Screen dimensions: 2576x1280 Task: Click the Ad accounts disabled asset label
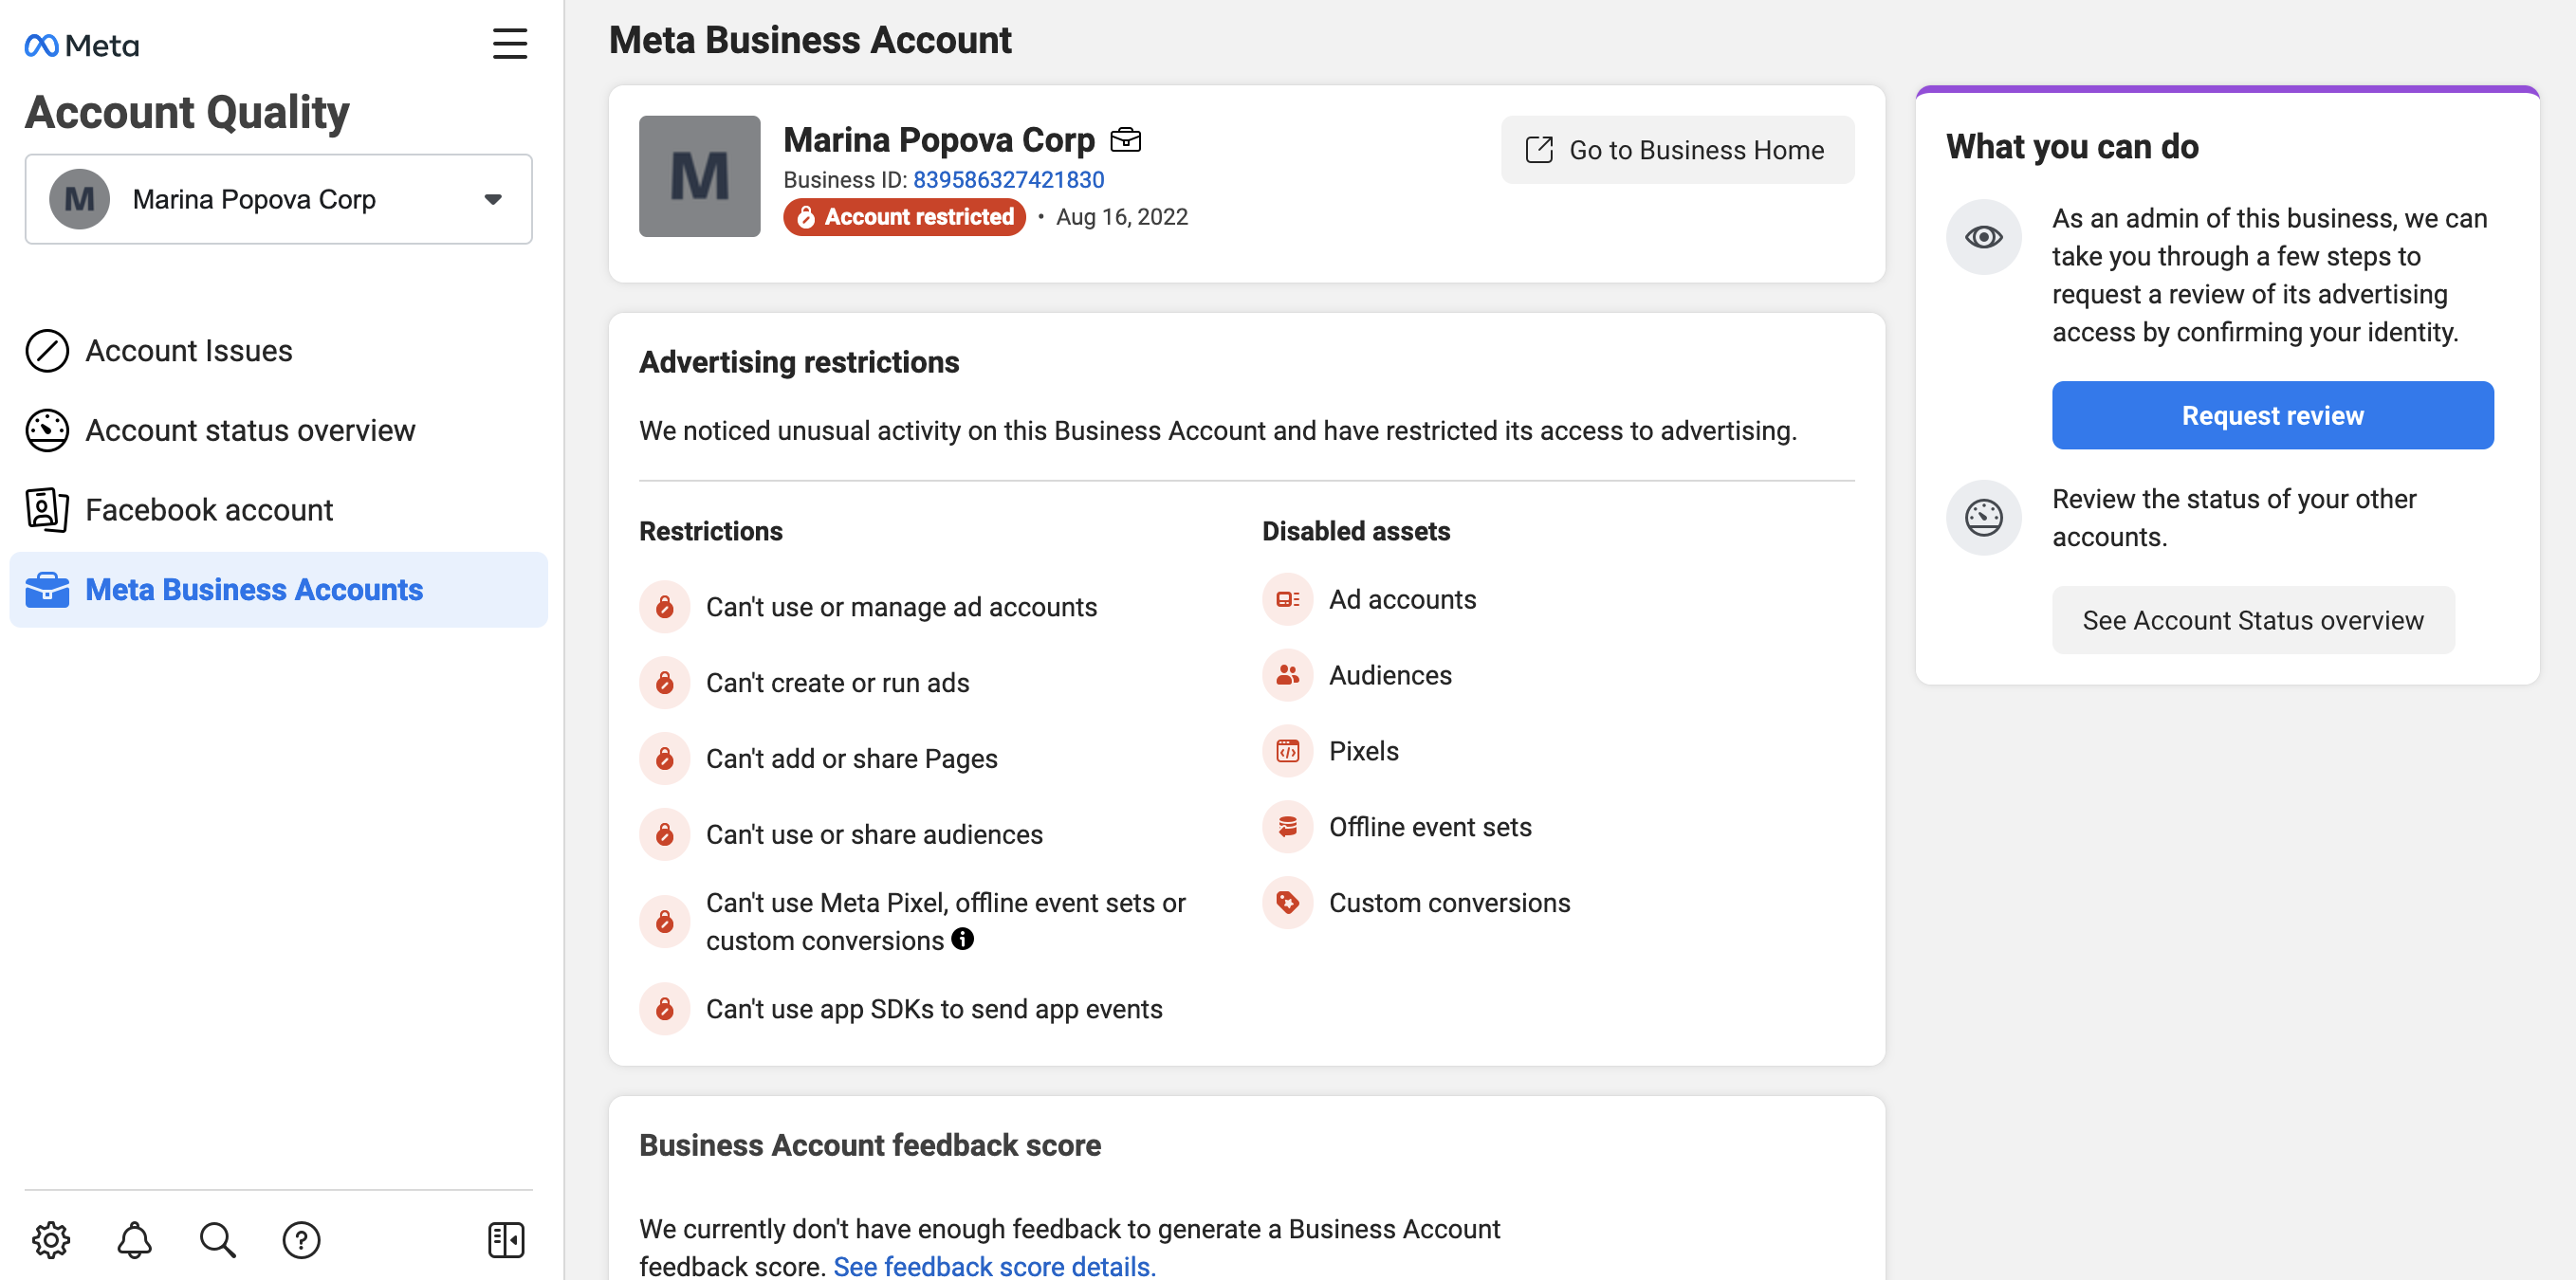(1403, 600)
